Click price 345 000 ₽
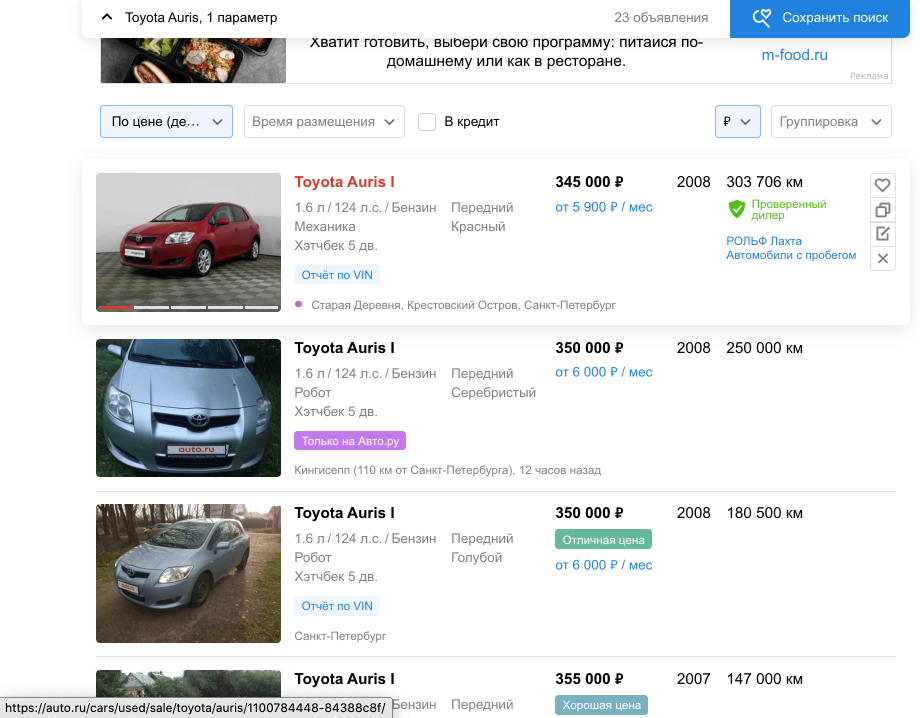This screenshot has height=718, width=920. (x=589, y=182)
